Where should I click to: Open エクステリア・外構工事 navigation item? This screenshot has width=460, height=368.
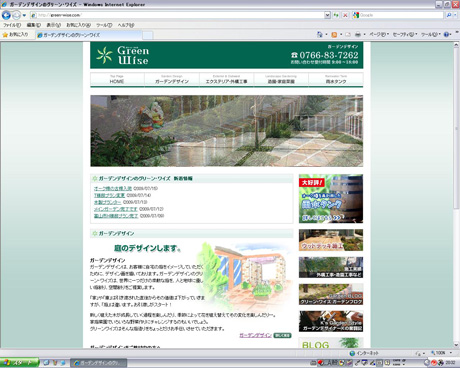pyautogui.click(x=226, y=80)
